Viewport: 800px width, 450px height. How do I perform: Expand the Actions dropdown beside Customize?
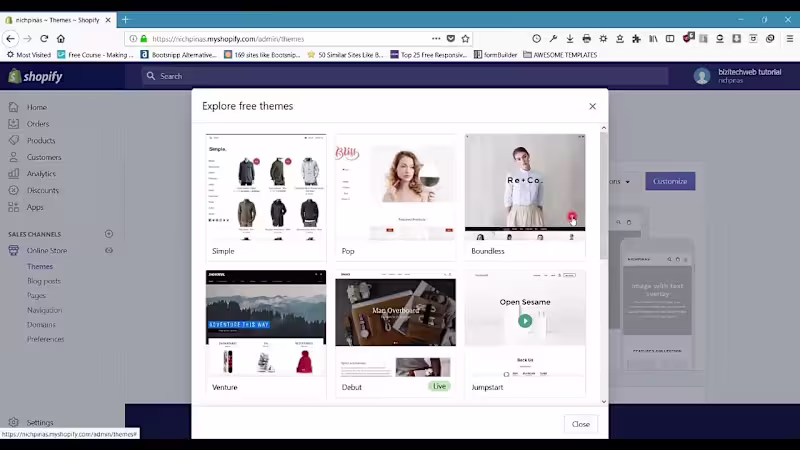point(619,182)
